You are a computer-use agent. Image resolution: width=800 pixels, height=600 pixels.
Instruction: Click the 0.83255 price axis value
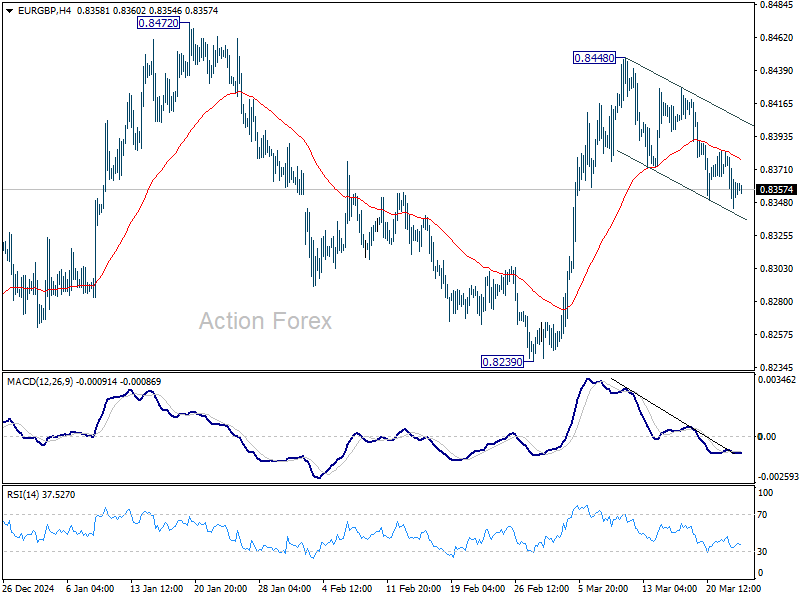(x=777, y=236)
